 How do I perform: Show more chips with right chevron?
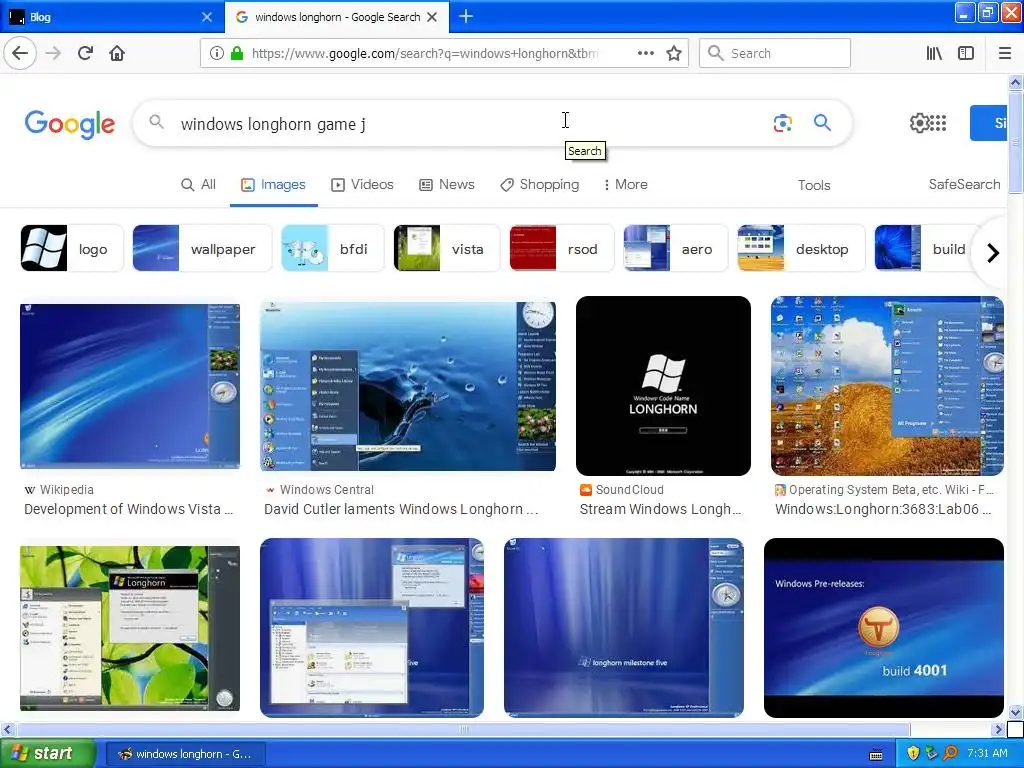pyautogui.click(x=993, y=253)
